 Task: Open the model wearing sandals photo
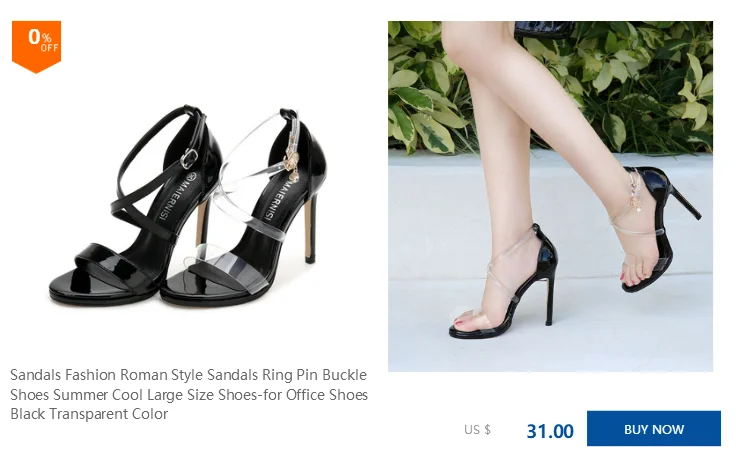coord(550,196)
